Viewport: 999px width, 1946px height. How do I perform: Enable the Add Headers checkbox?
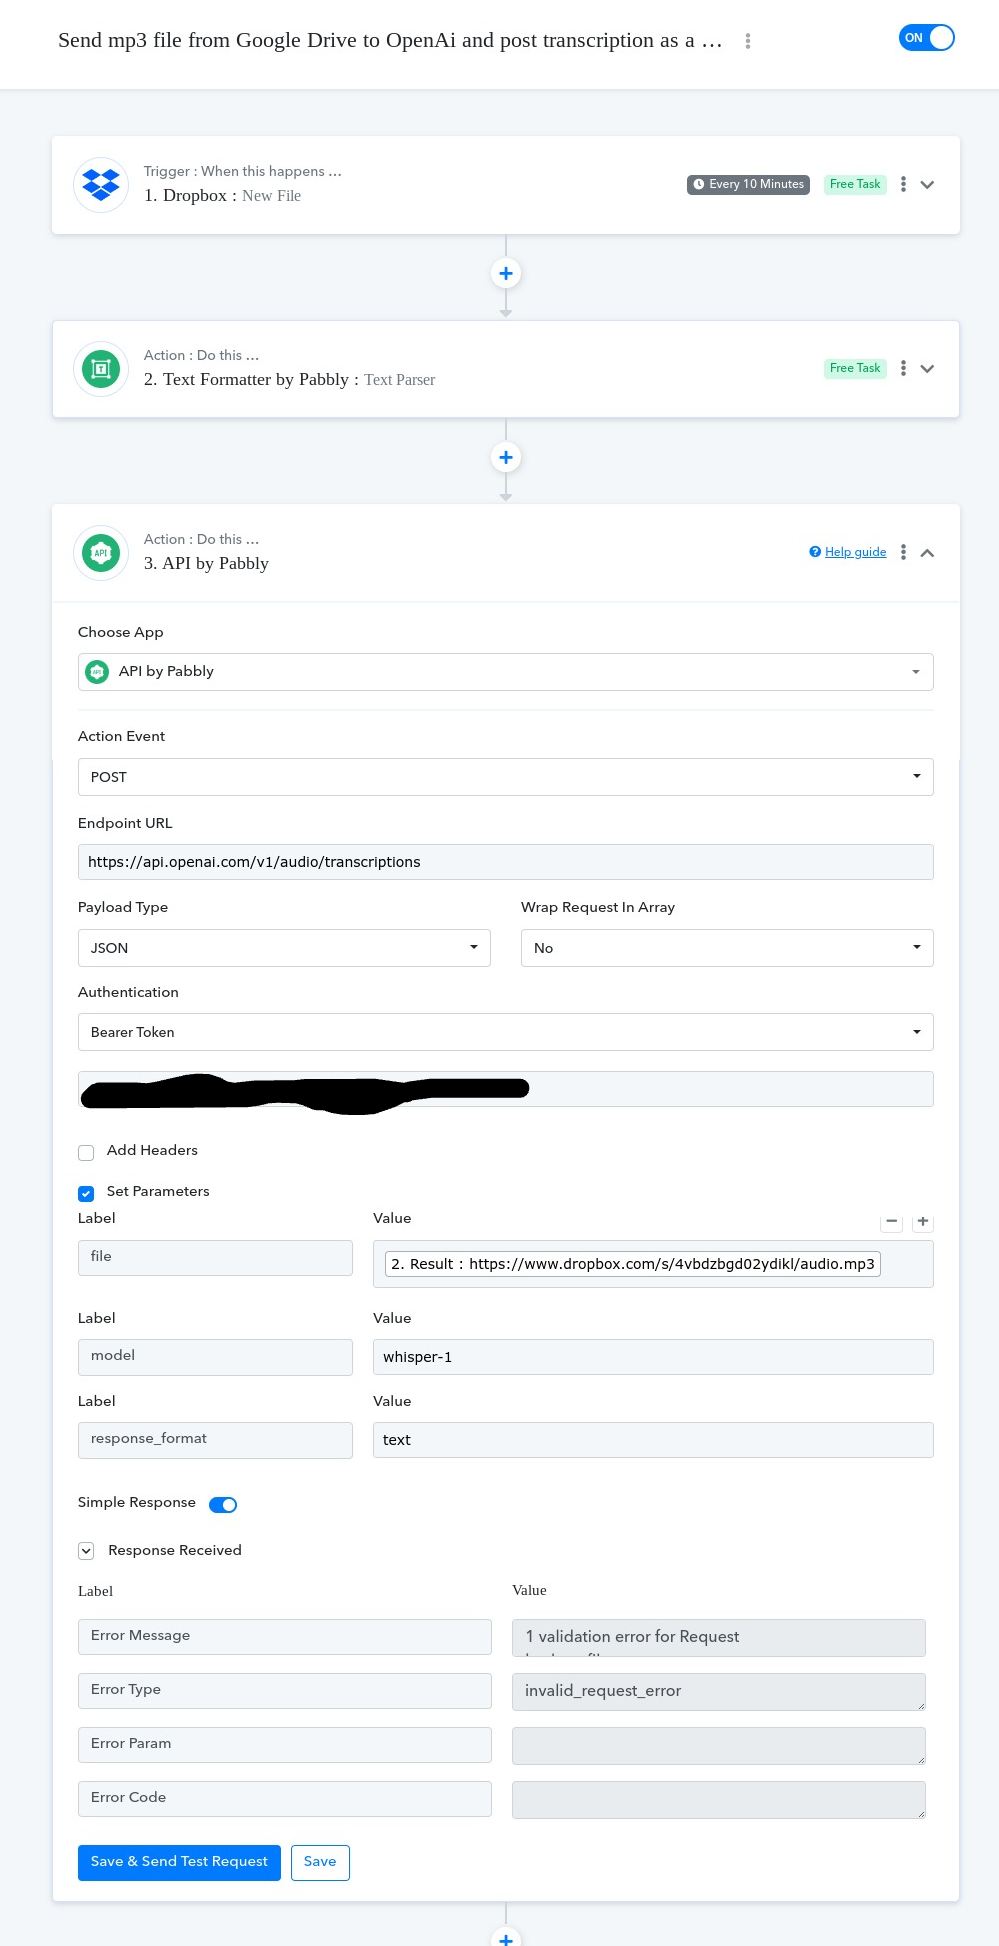[x=86, y=1152]
